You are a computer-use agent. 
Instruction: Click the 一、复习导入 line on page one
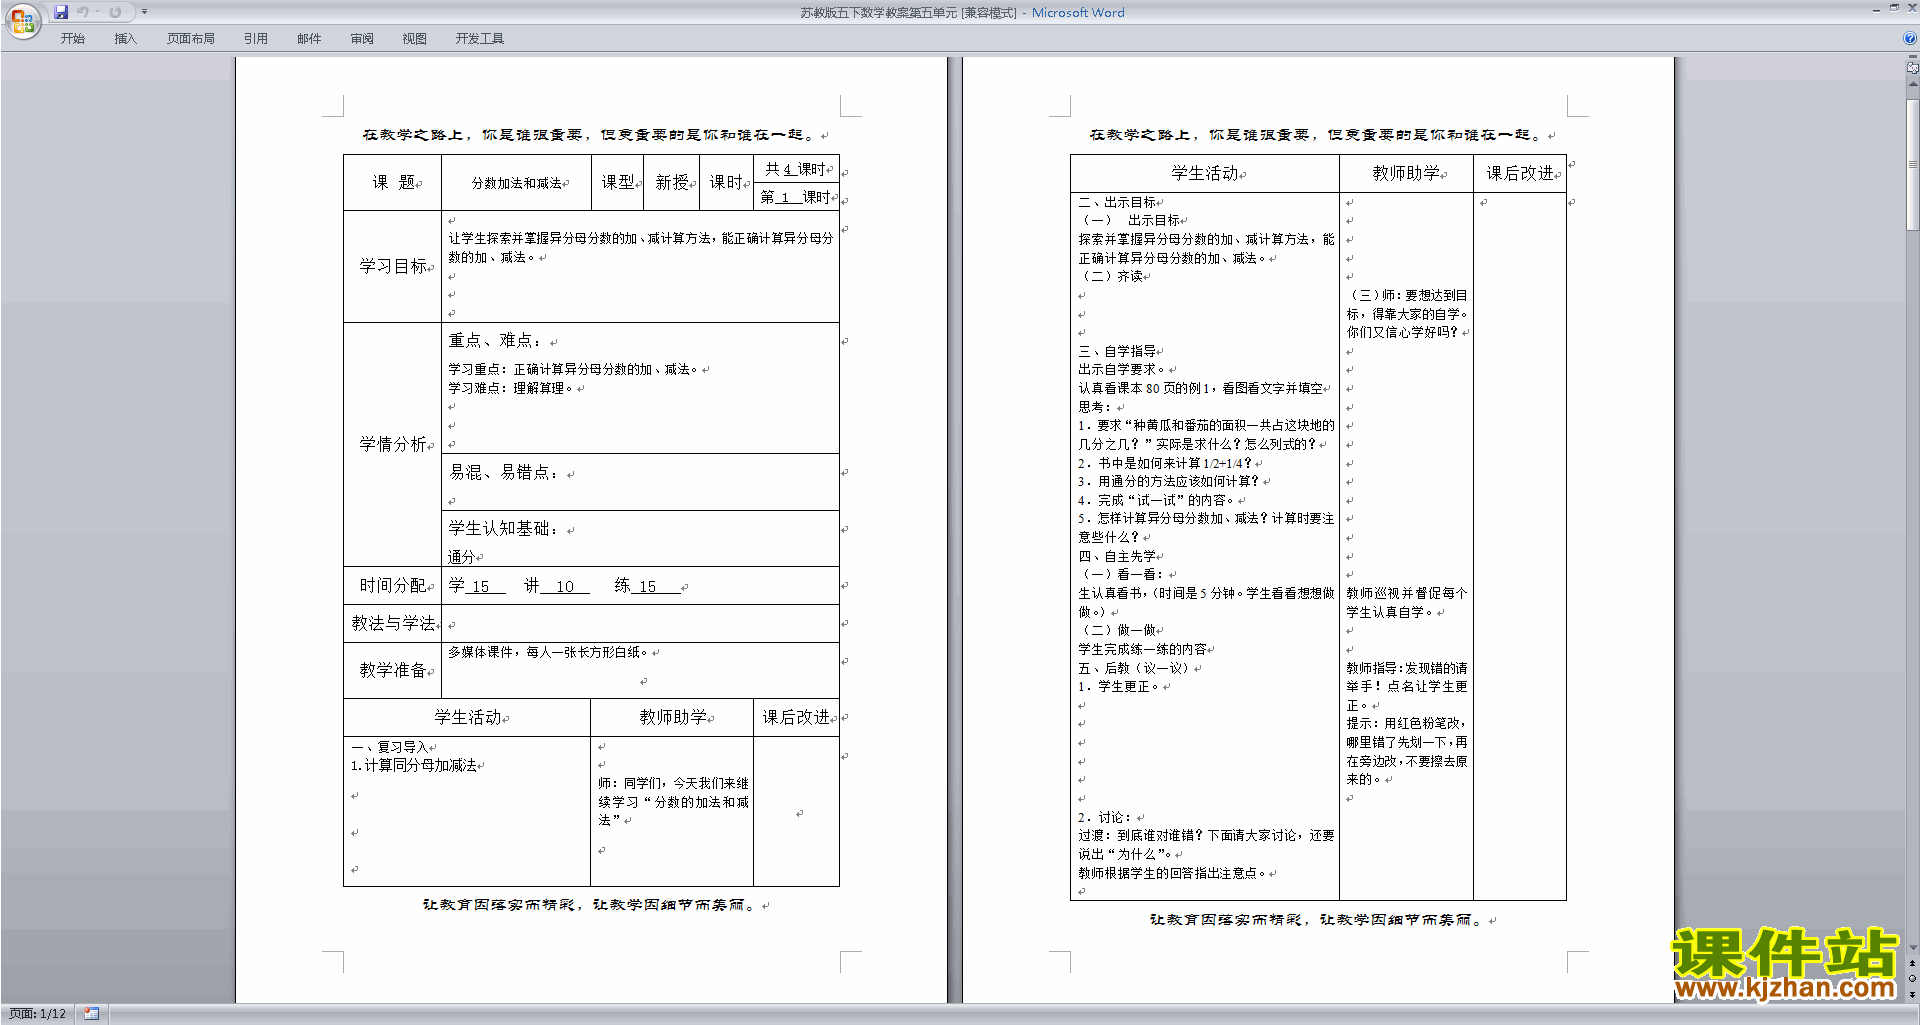click(389, 747)
